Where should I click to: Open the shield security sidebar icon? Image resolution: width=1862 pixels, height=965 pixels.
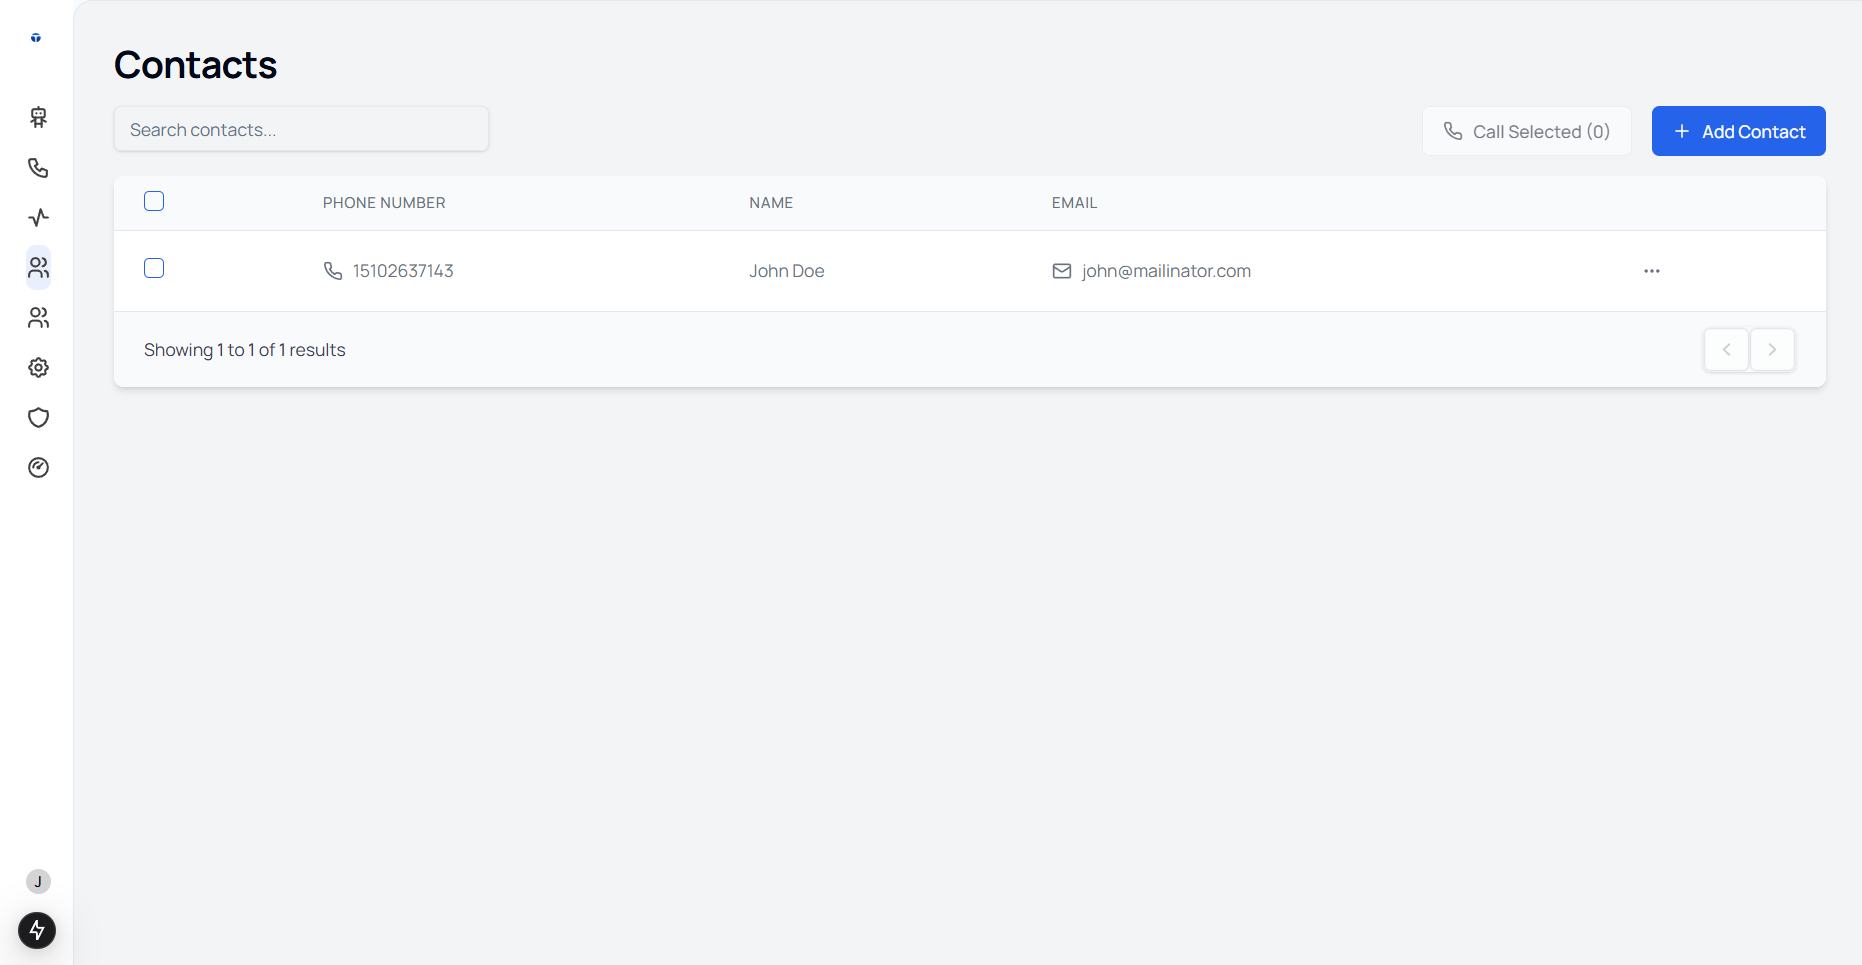coord(38,417)
